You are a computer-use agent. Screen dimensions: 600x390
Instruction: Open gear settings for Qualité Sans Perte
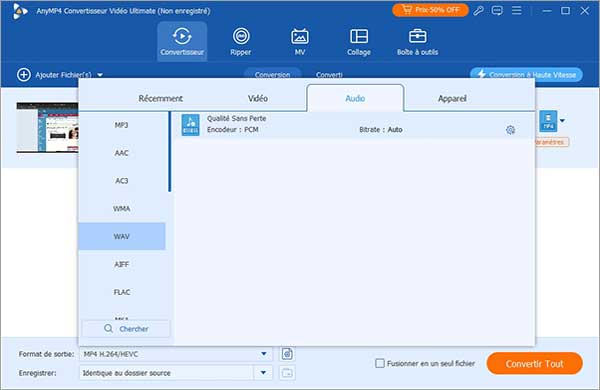[x=510, y=130]
